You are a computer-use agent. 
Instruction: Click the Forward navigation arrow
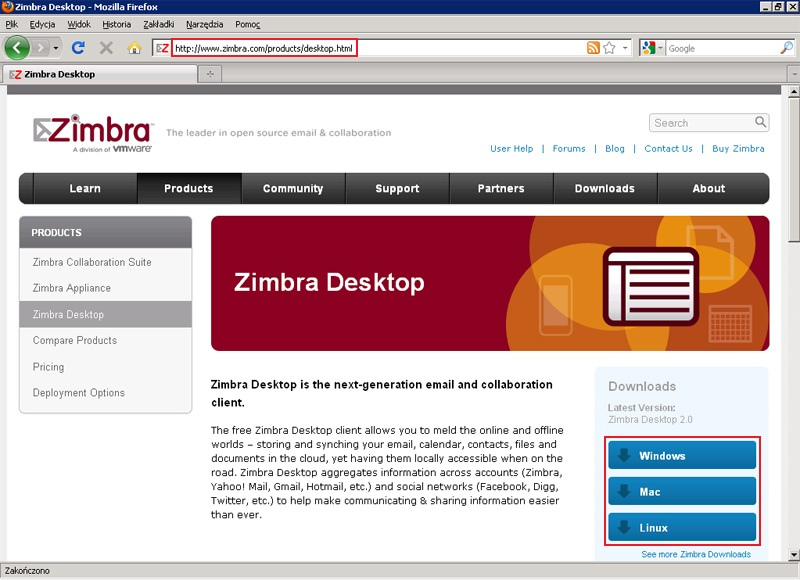[40, 48]
